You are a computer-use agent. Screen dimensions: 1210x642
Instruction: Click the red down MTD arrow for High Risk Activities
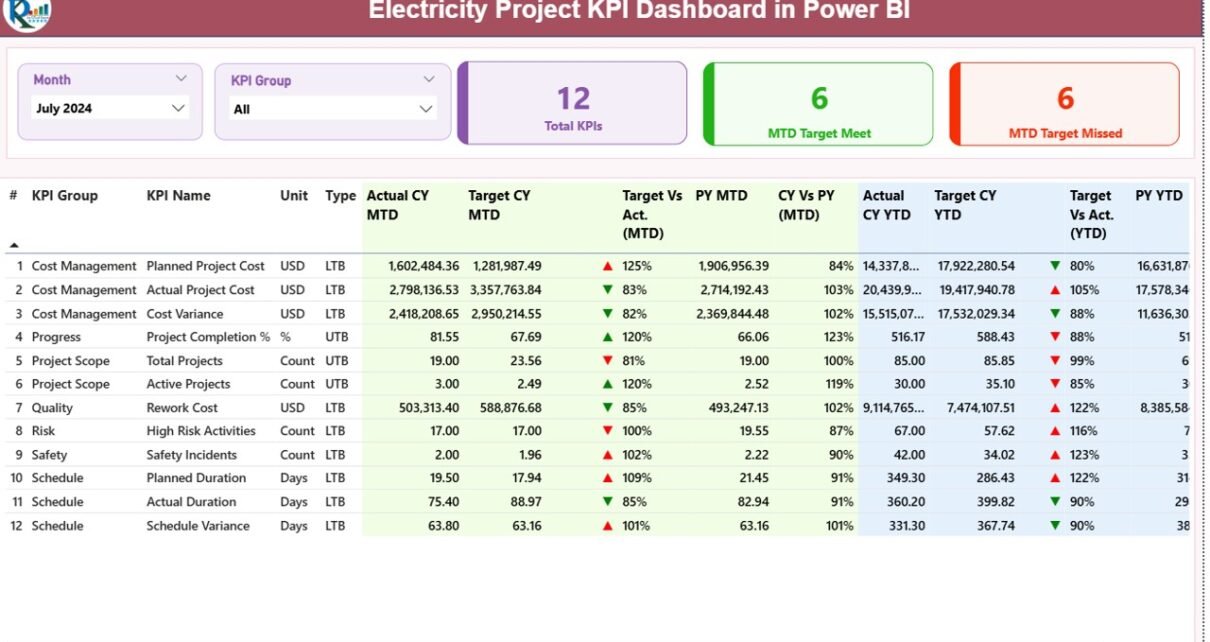[607, 431]
